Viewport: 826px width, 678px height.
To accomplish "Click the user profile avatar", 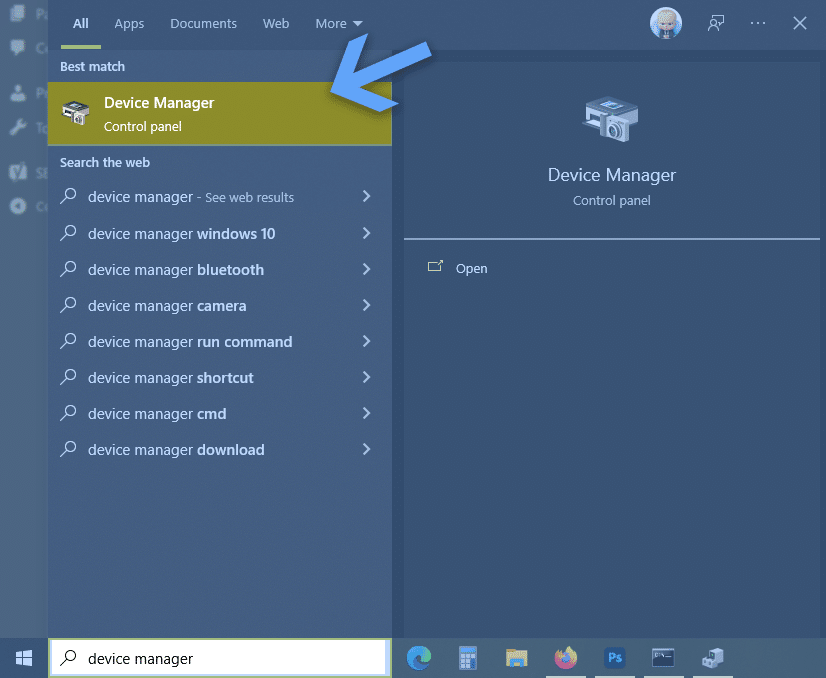I will (x=666, y=23).
